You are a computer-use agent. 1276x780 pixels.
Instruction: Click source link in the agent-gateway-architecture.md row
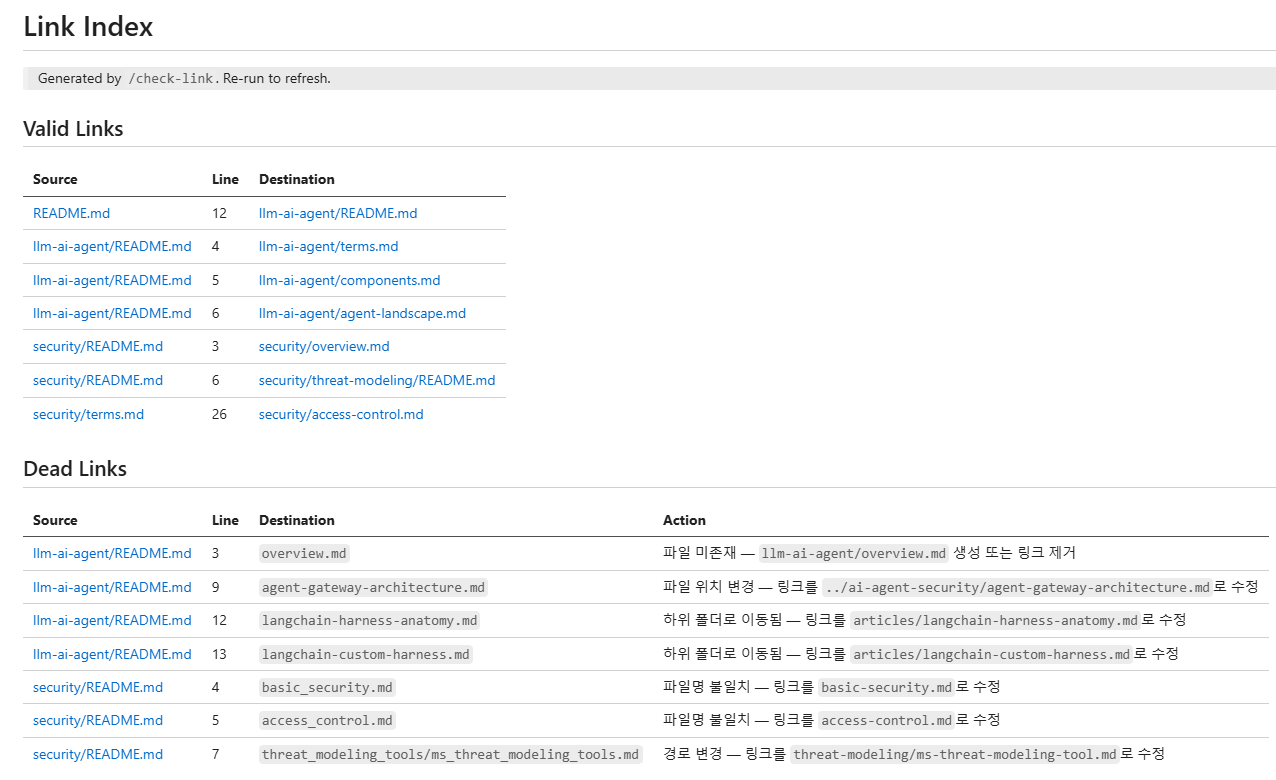pyautogui.click(x=112, y=587)
